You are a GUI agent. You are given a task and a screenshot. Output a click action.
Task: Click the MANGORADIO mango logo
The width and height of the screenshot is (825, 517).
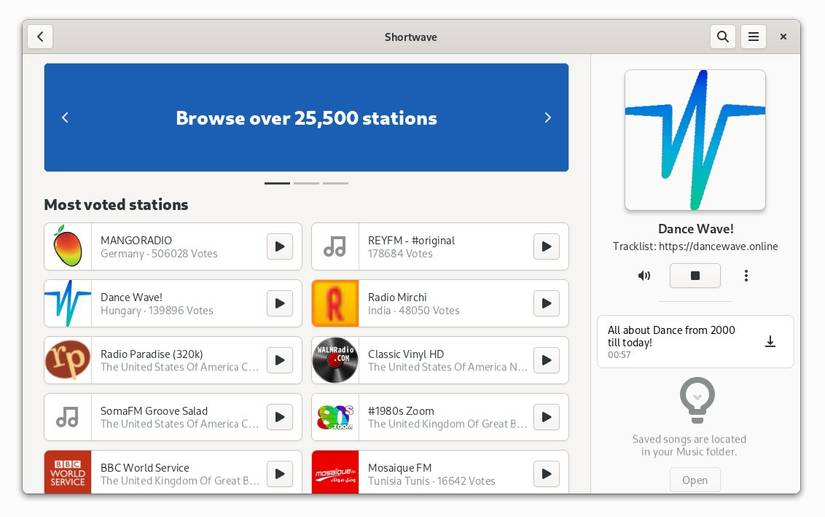[68, 247]
